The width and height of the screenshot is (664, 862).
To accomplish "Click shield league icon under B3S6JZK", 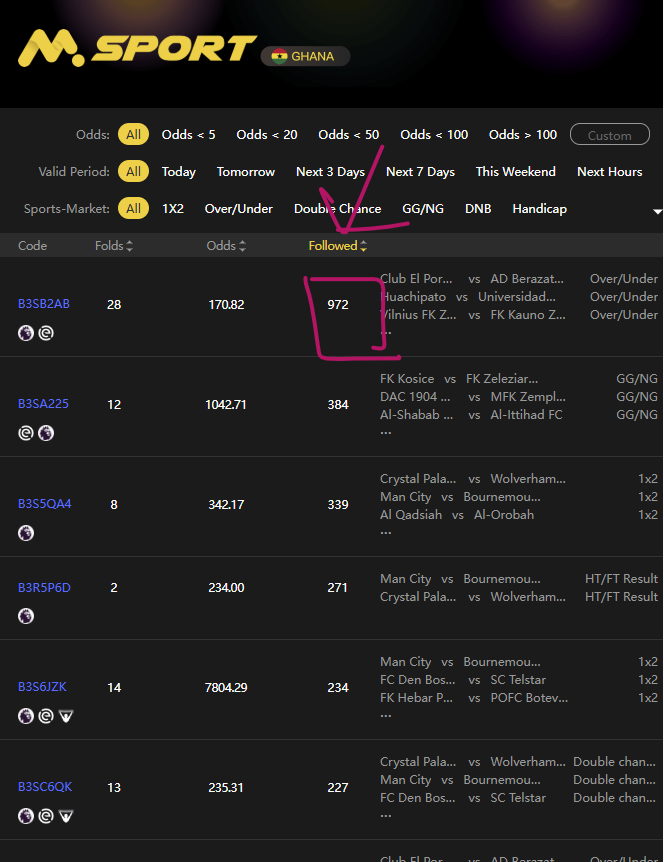I will coord(65,716).
